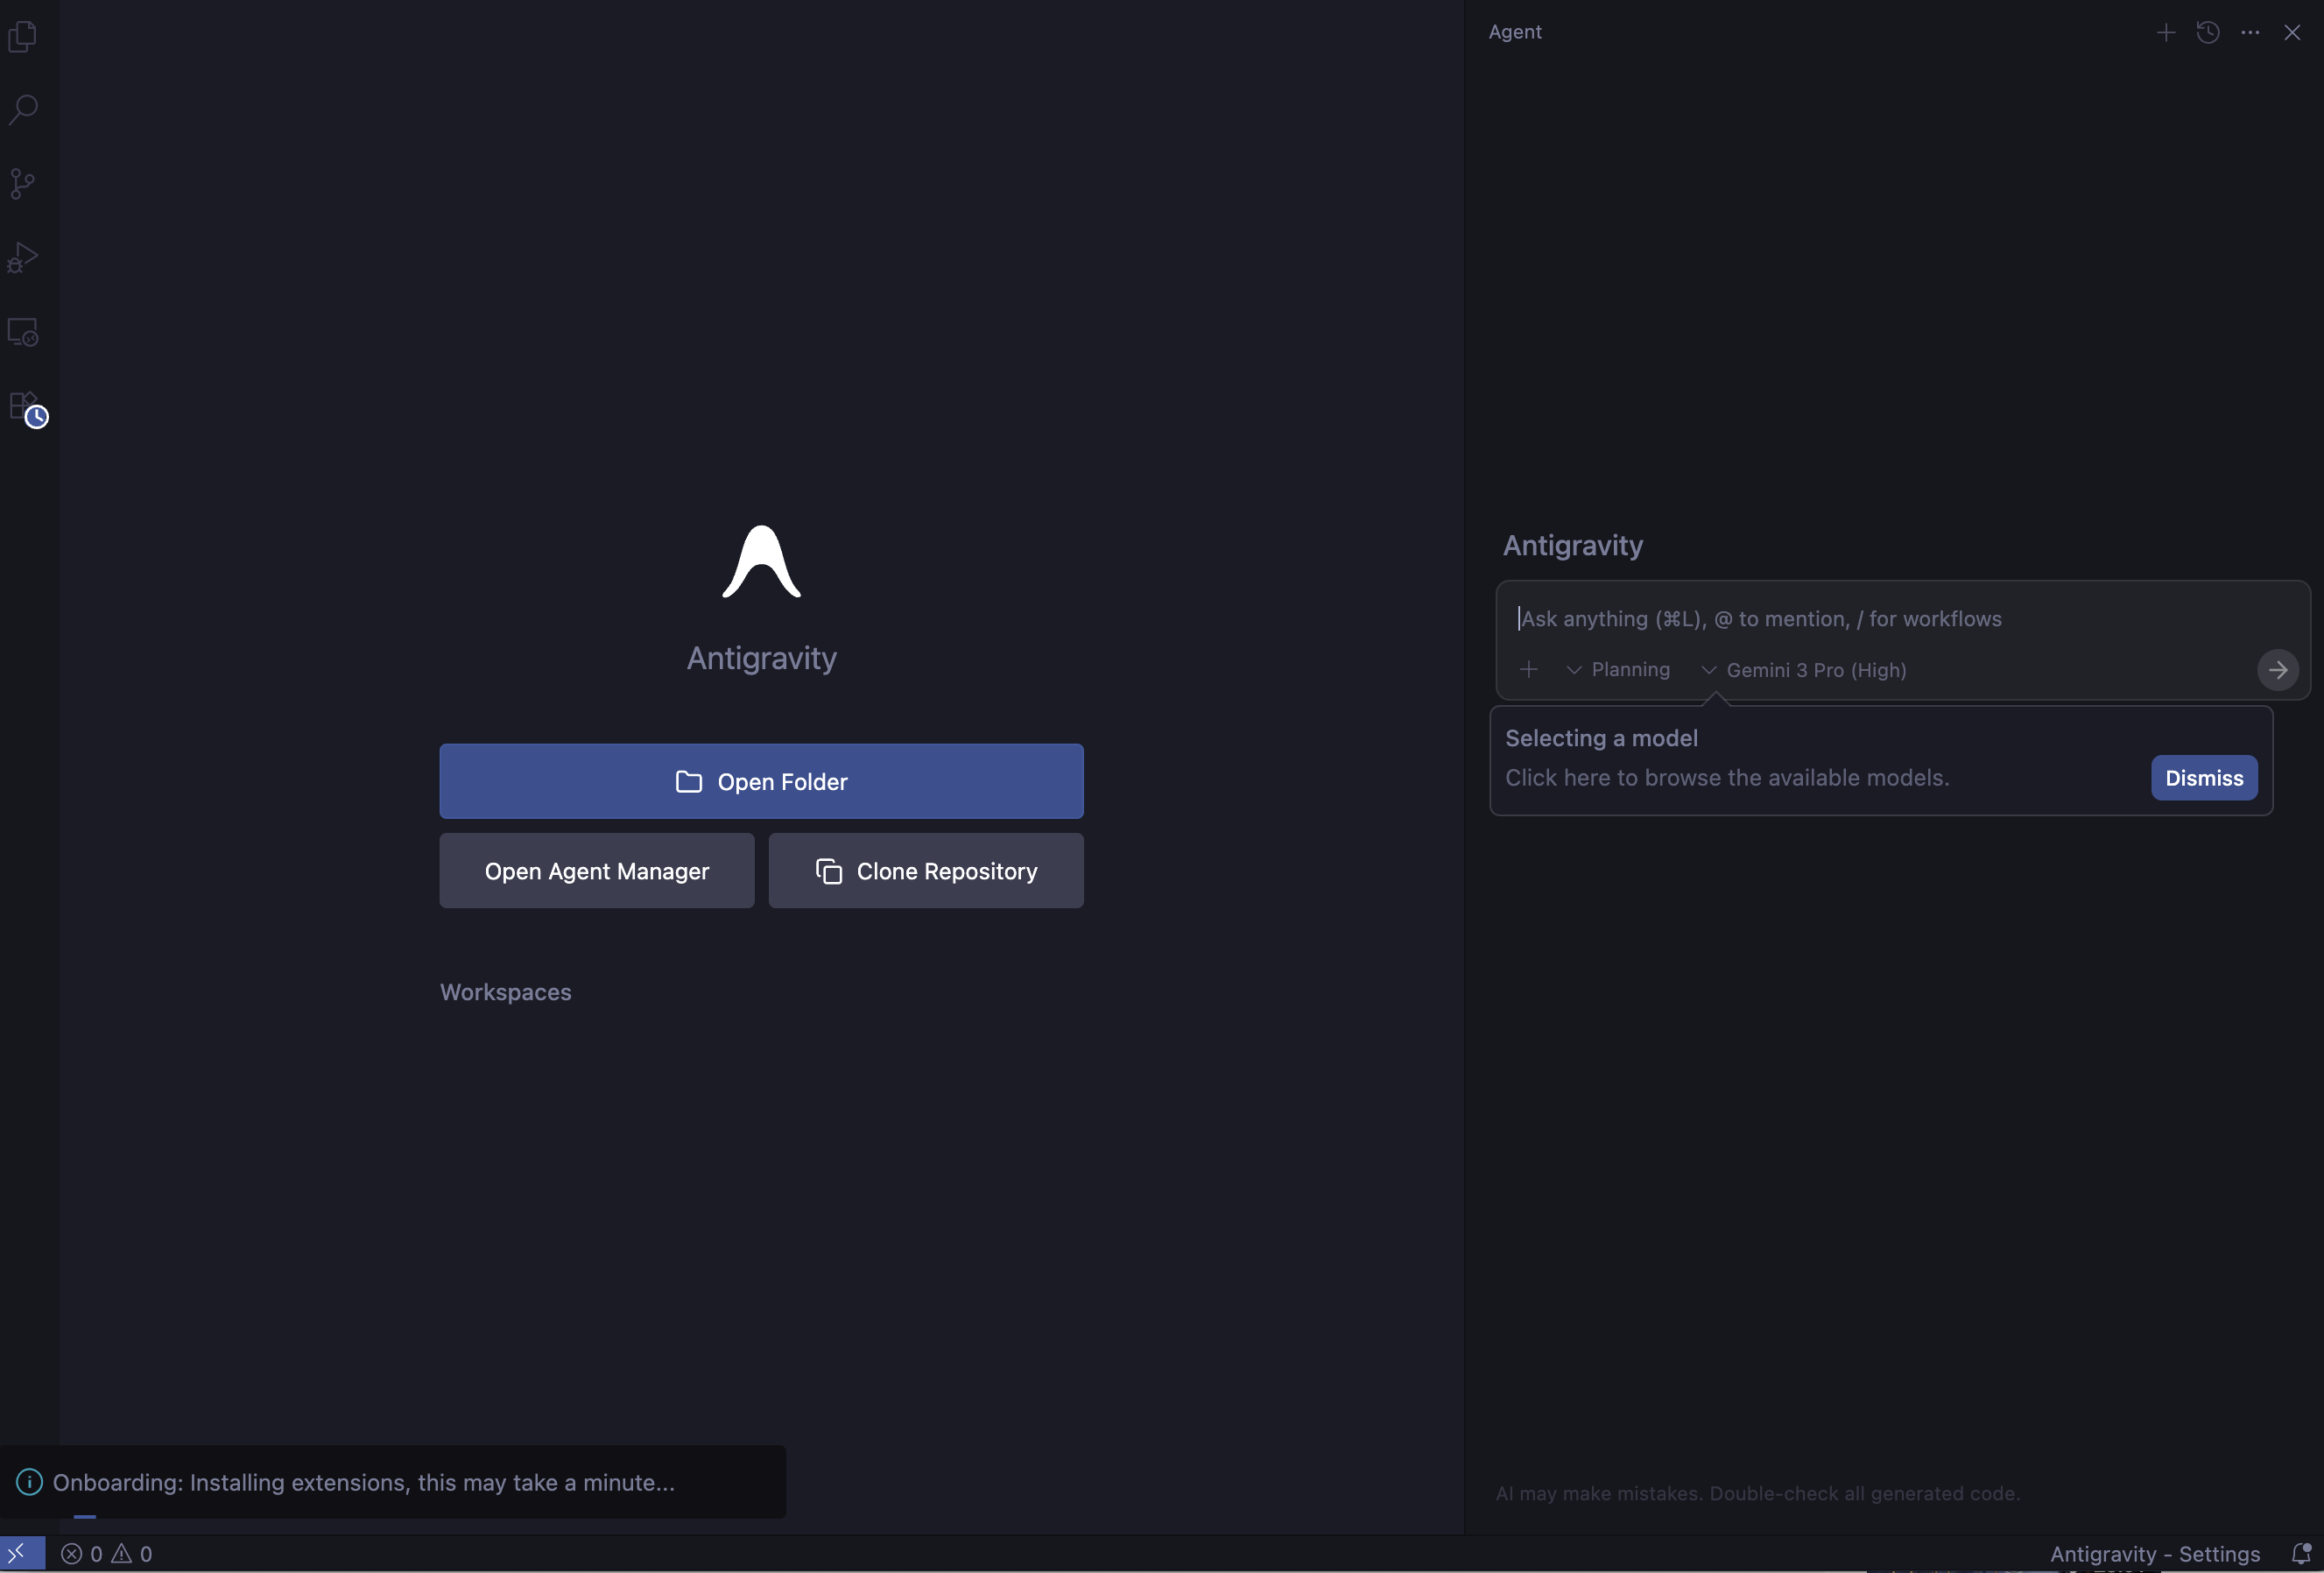
Task: Open Run and Debug view icon
Action: (23, 258)
